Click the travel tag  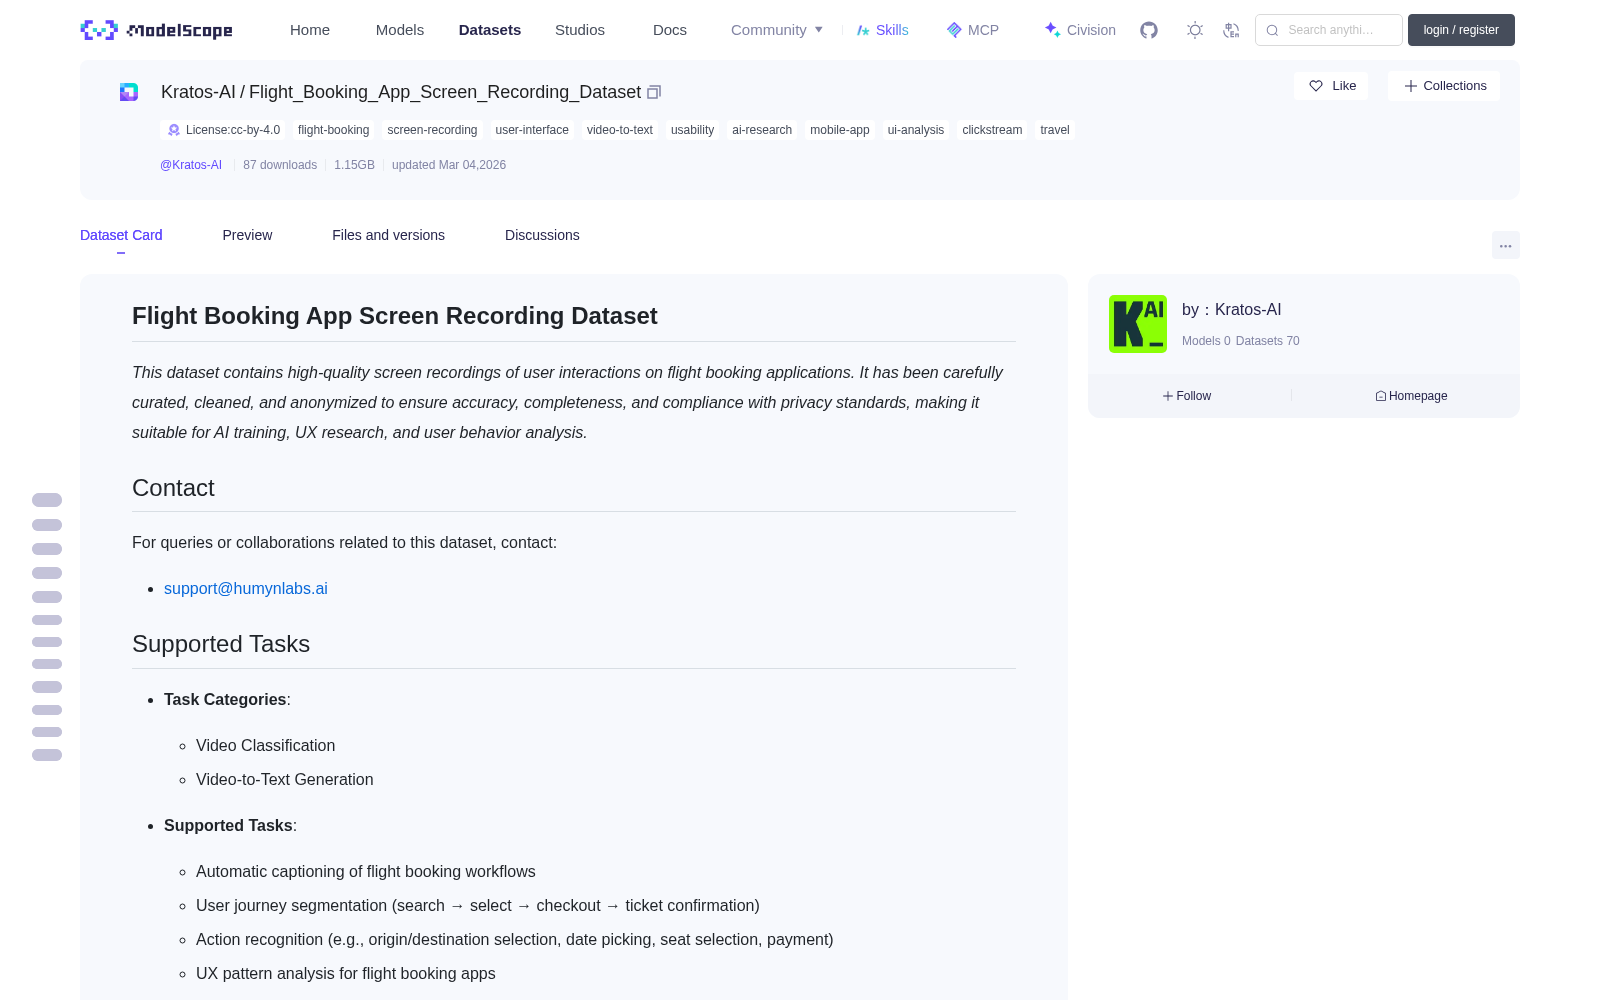pos(1055,130)
